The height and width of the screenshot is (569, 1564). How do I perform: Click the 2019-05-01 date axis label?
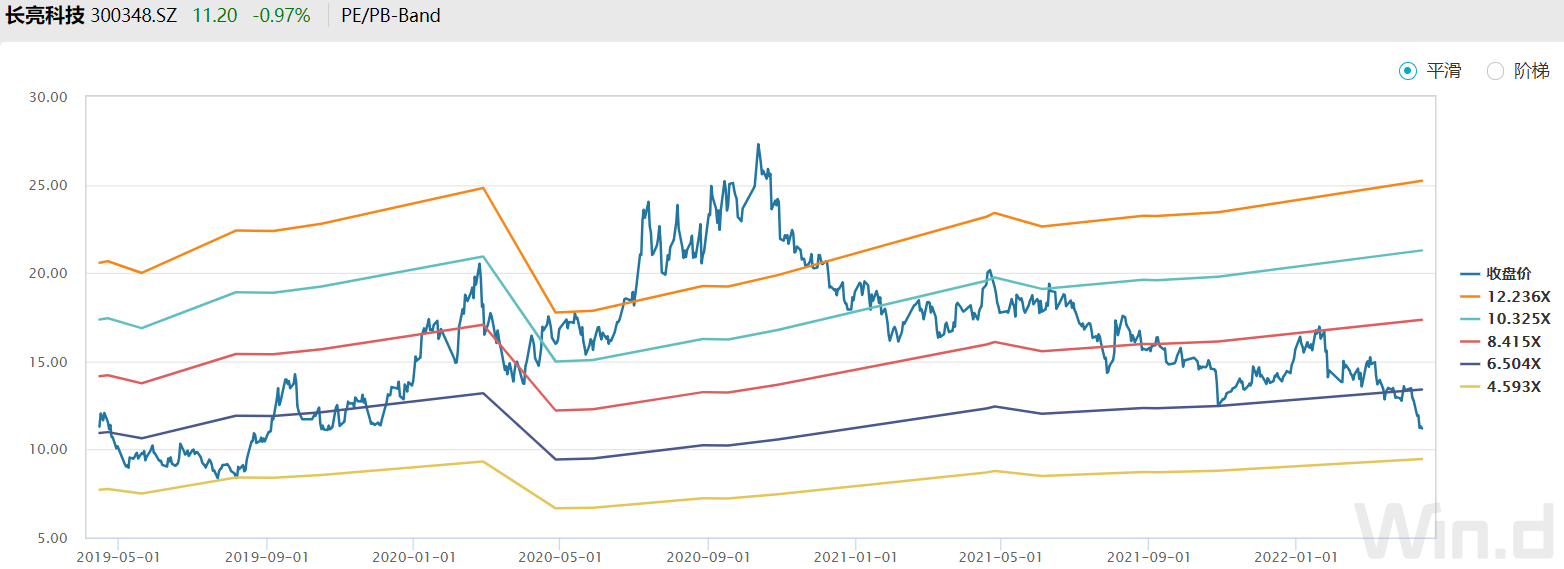(119, 555)
